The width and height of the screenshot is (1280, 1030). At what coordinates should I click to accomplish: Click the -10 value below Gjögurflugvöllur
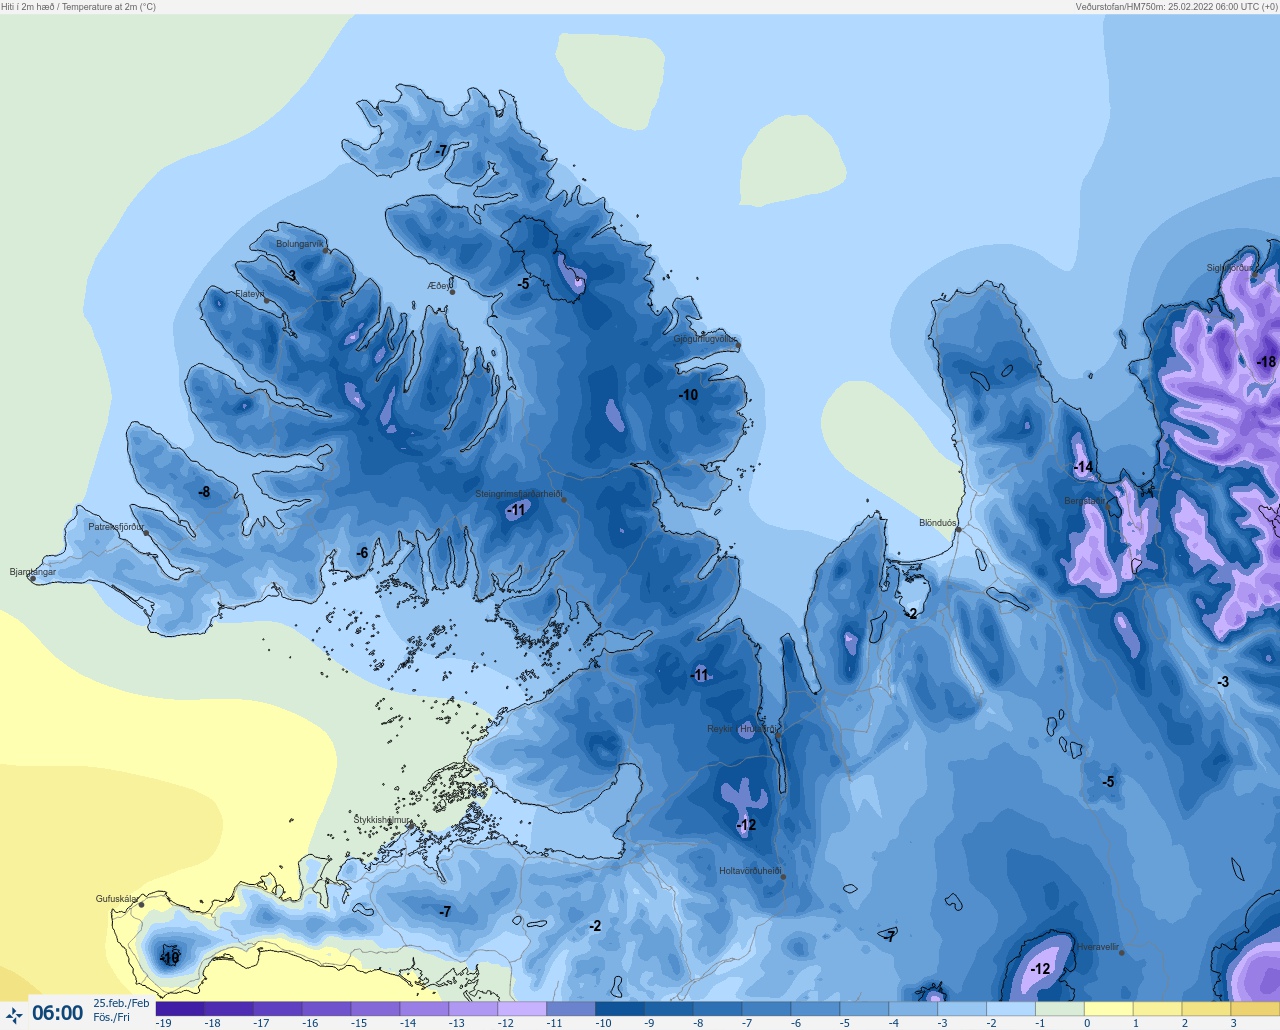tap(688, 395)
